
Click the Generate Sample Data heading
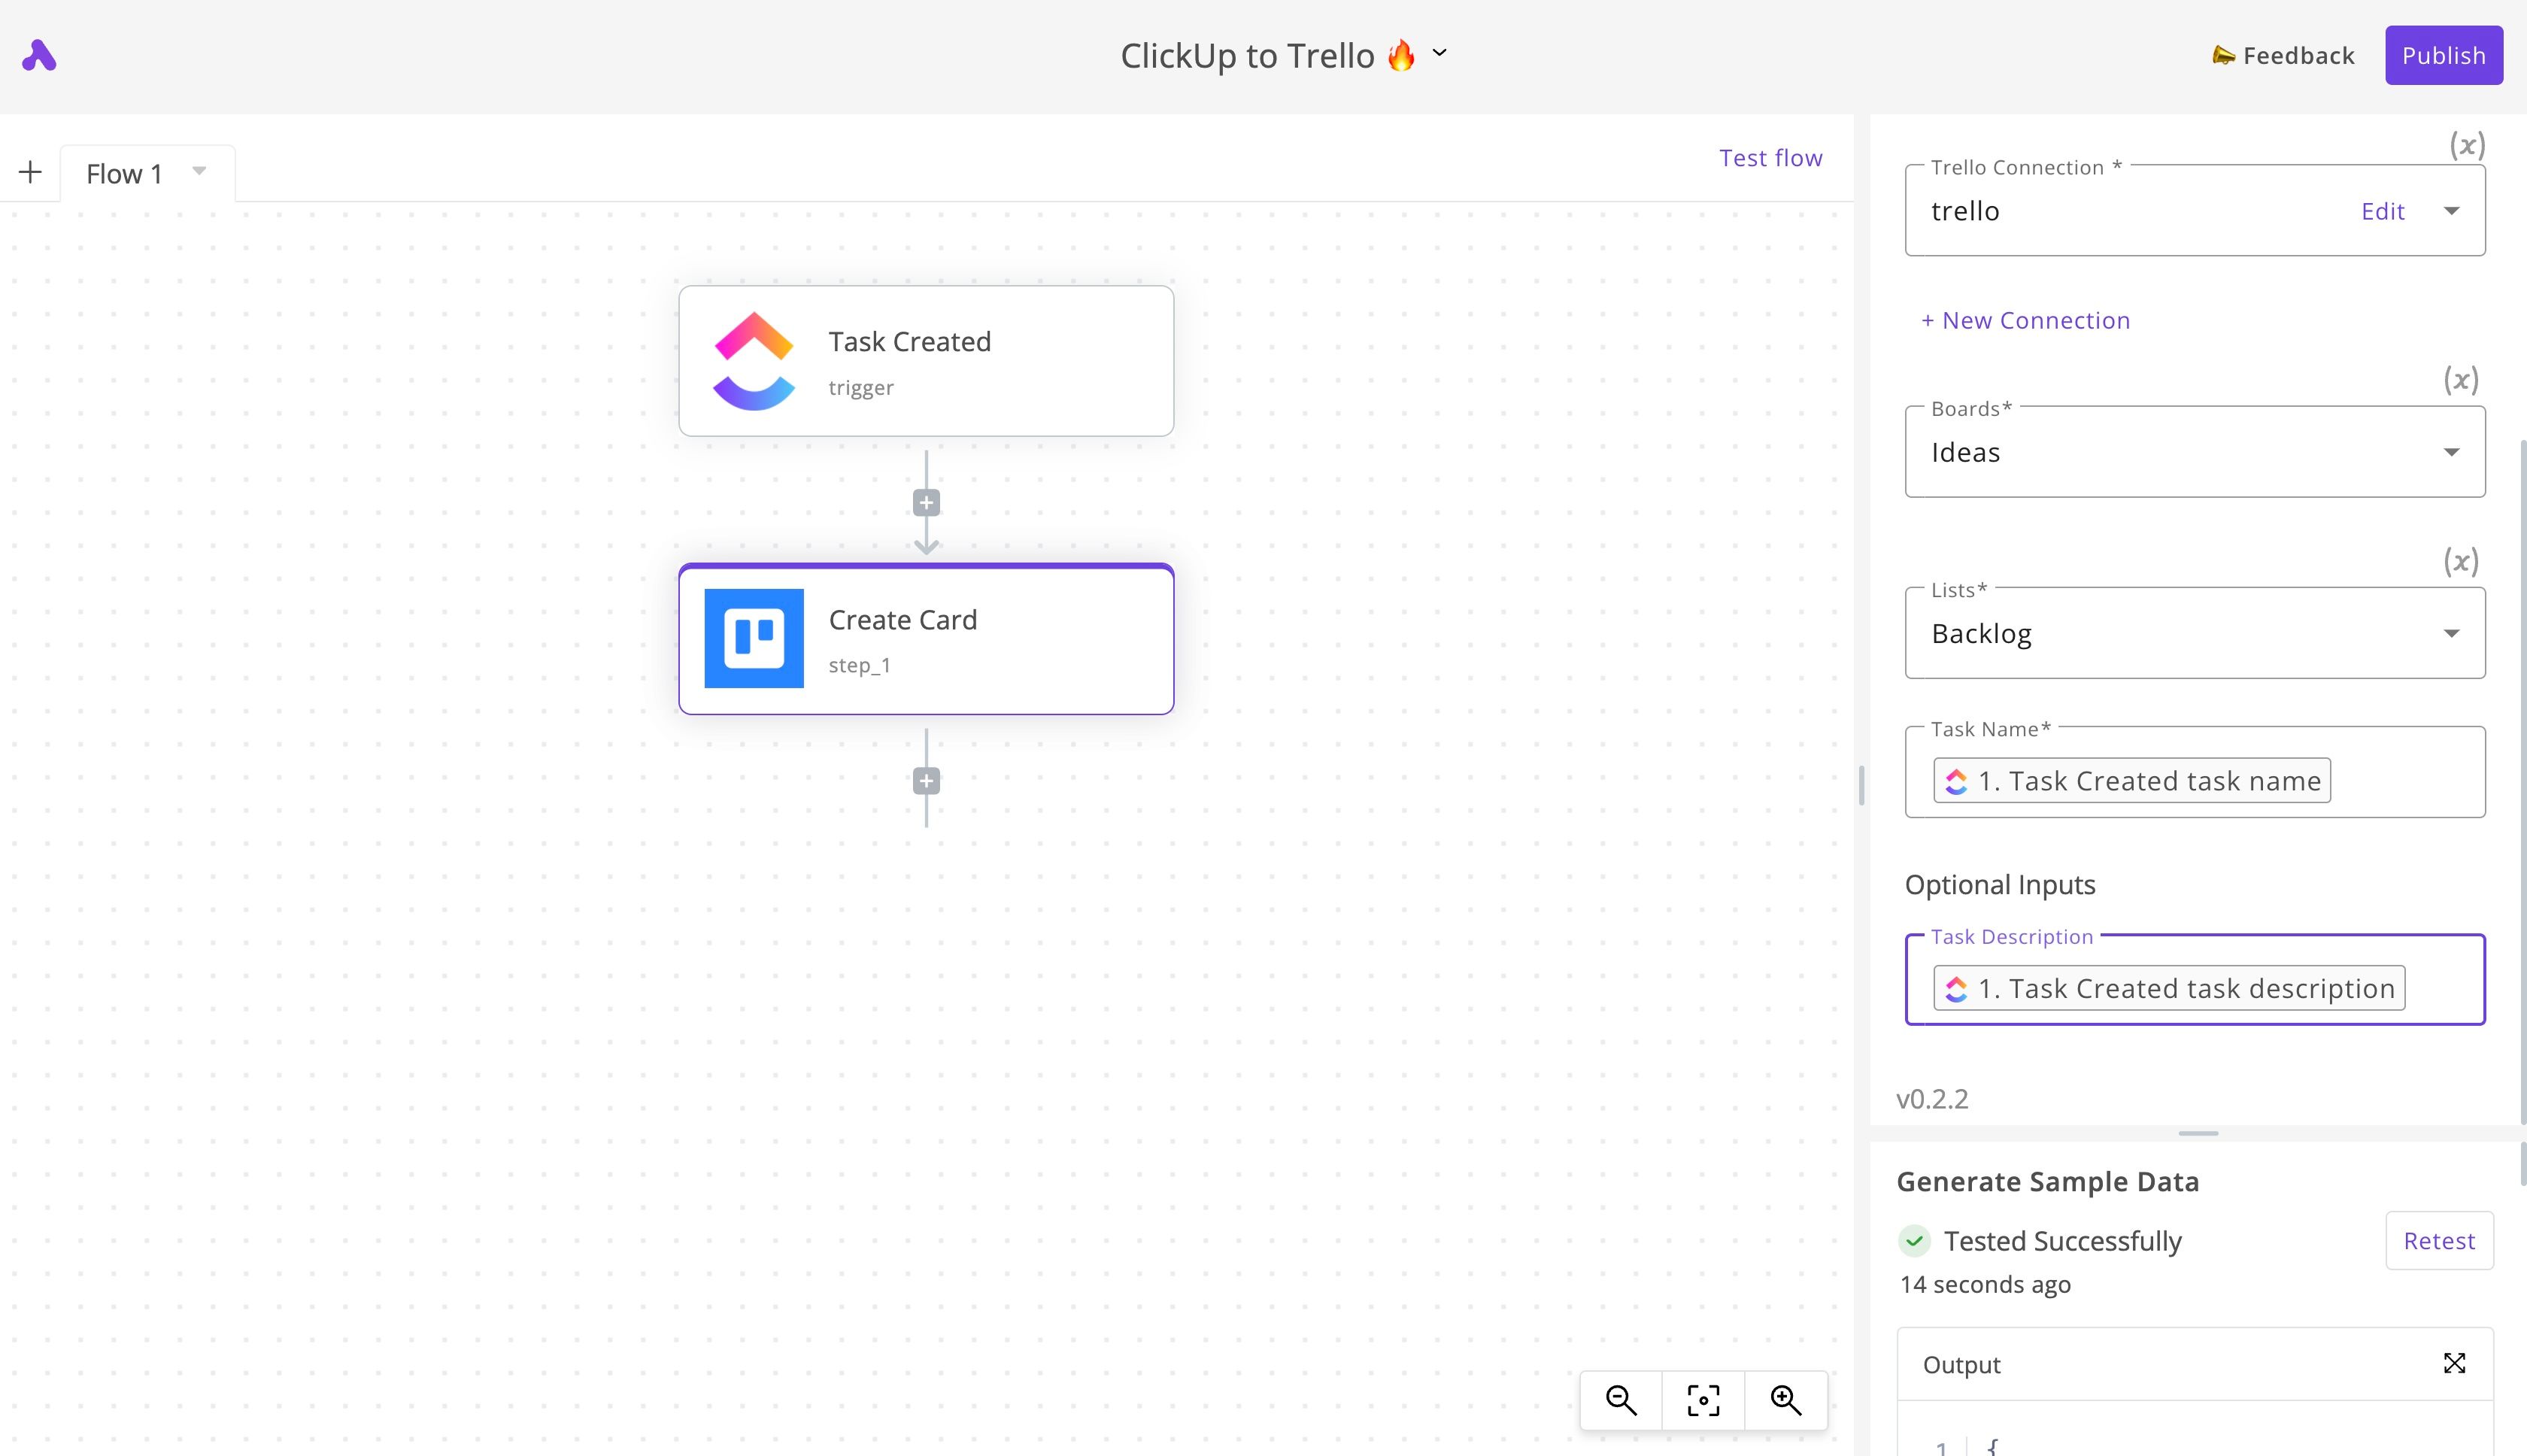(x=2048, y=1182)
